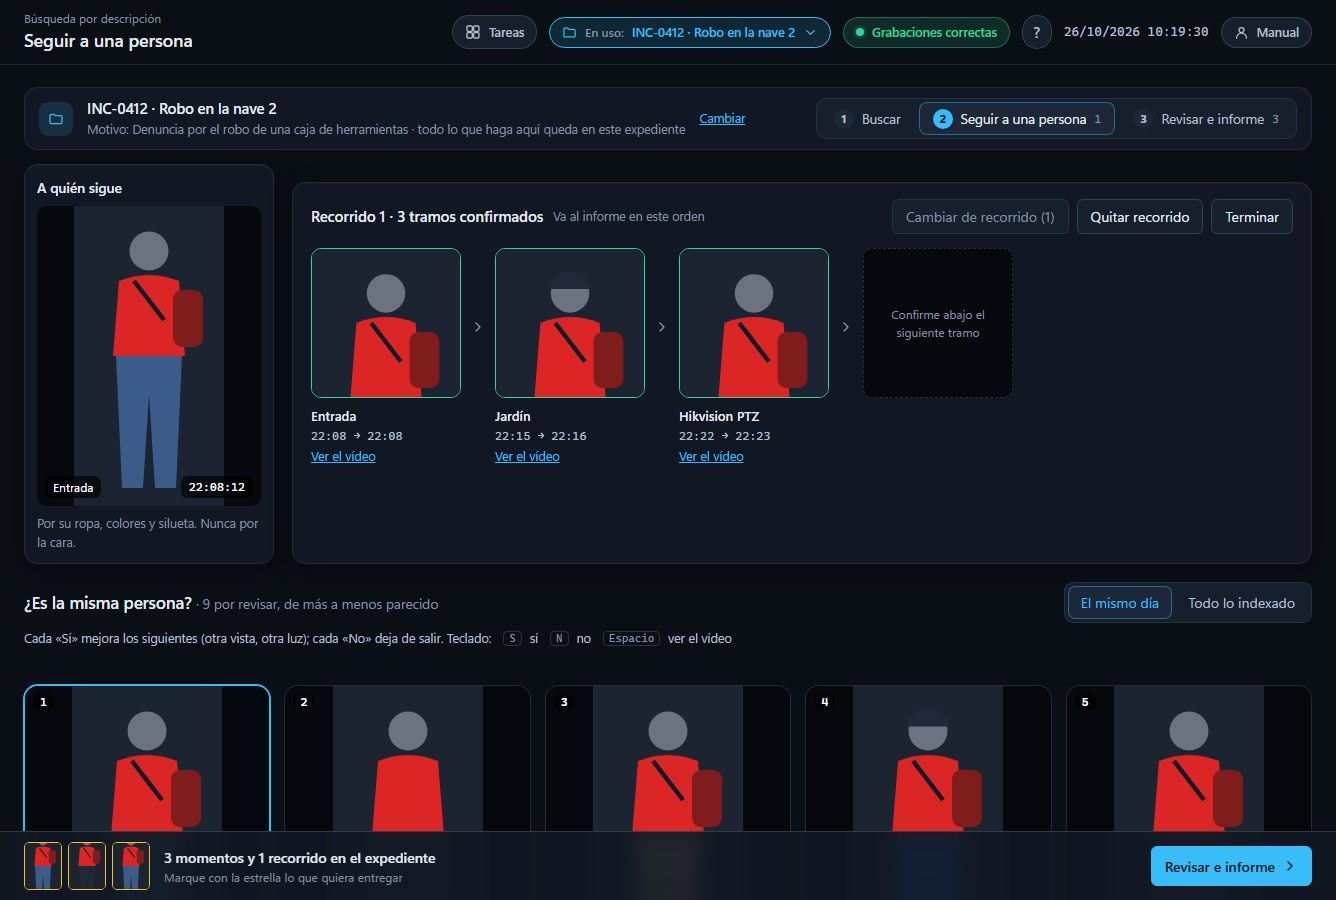The height and width of the screenshot is (900, 1336).
Task: Click the date and time 26/10/2026 10:19:30
Action: tap(1136, 32)
